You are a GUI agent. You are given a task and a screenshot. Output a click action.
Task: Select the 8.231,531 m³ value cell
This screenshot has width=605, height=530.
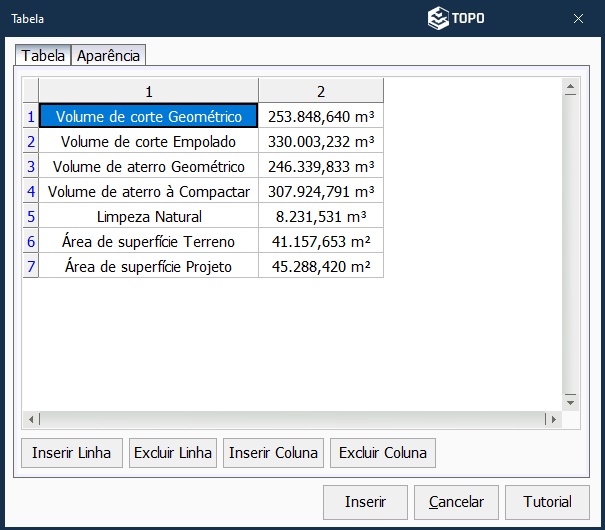pyautogui.click(x=321, y=216)
